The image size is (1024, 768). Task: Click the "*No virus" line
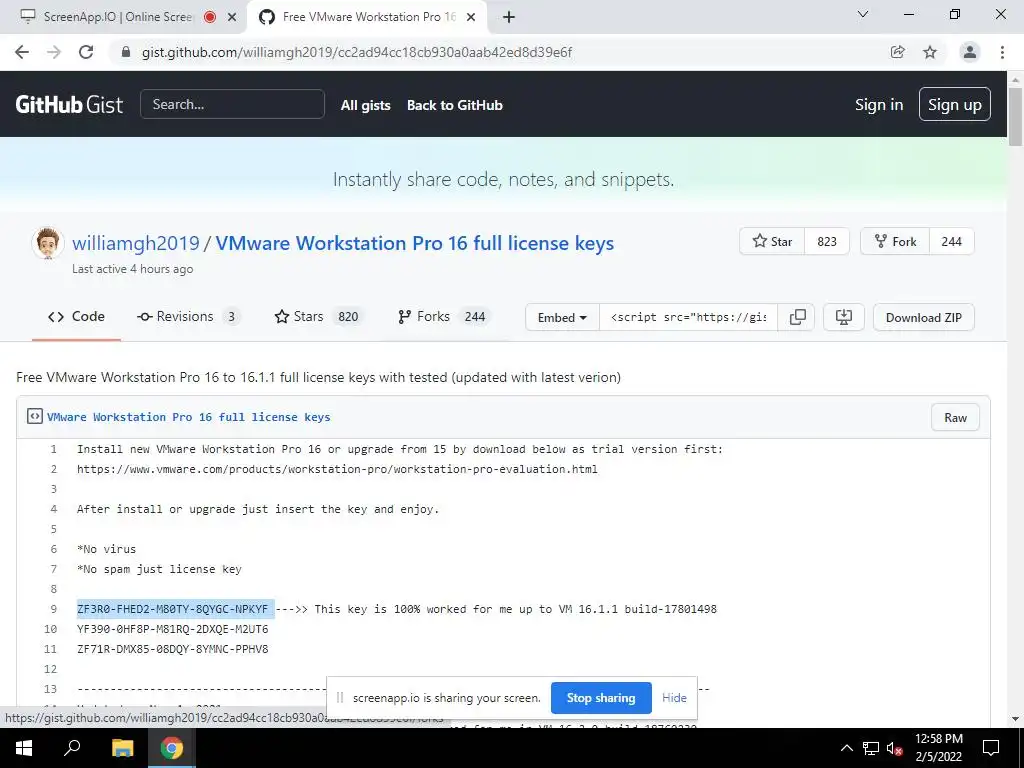tap(106, 549)
